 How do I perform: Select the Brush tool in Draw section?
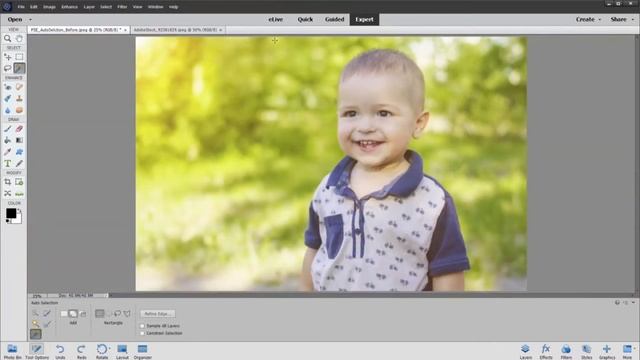(7, 129)
